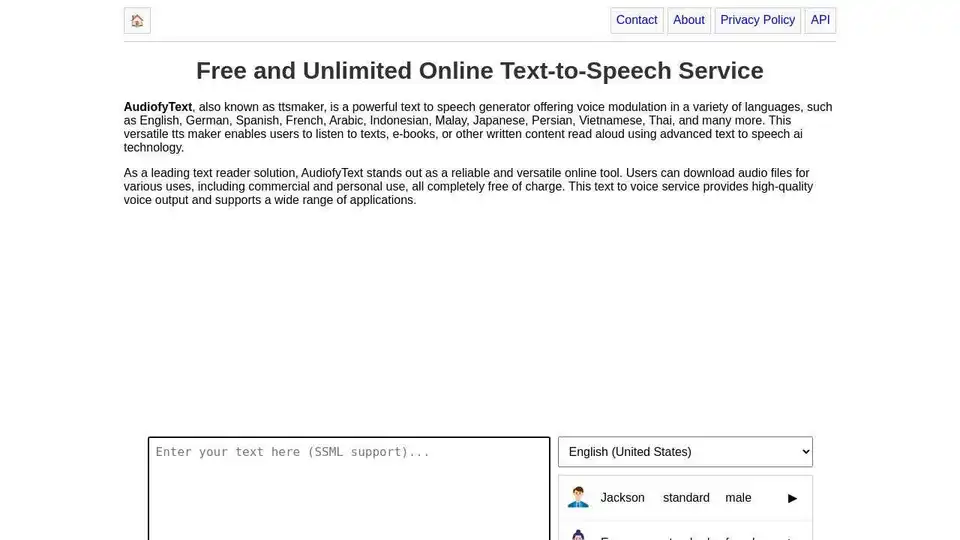
Task: Open the Contact page
Action: click(x=636, y=20)
